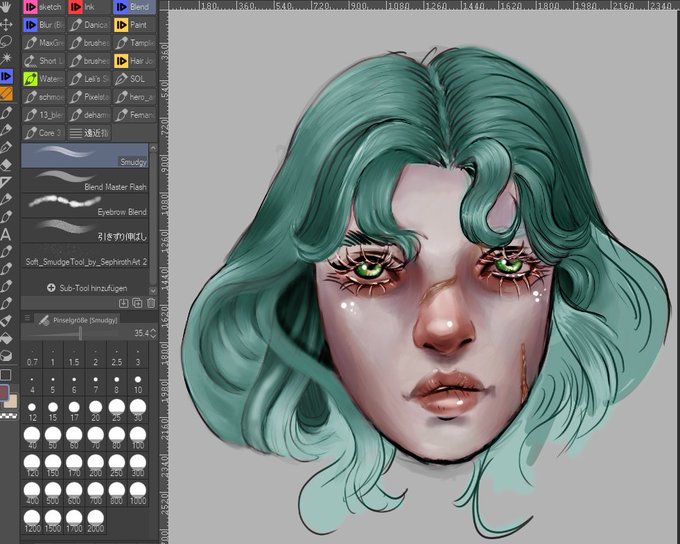Select the beige sub color swatch
Viewport: 680px width, 544px height.
(x=12, y=402)
